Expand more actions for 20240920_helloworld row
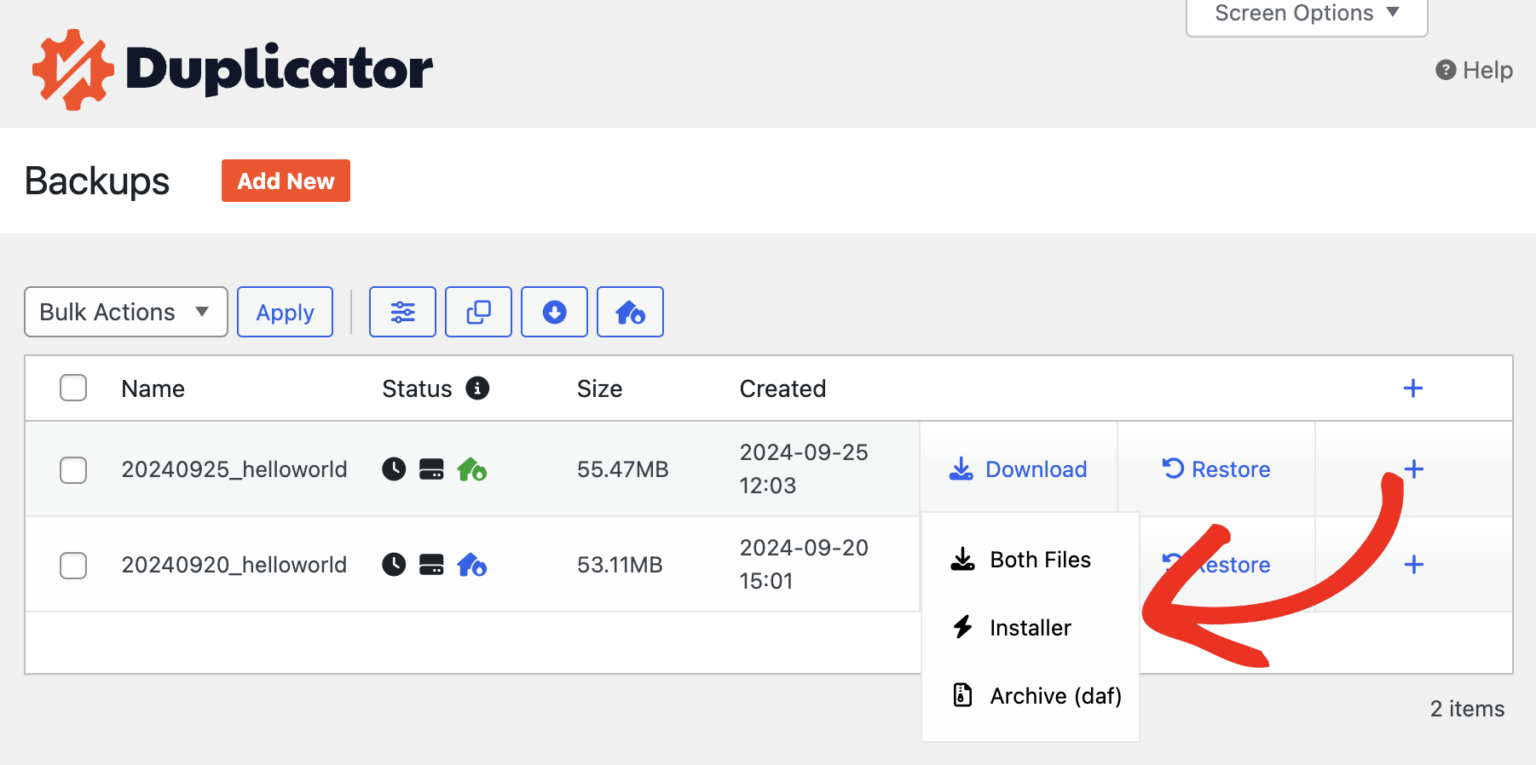1536x765 pixels. pos(1413,565)
